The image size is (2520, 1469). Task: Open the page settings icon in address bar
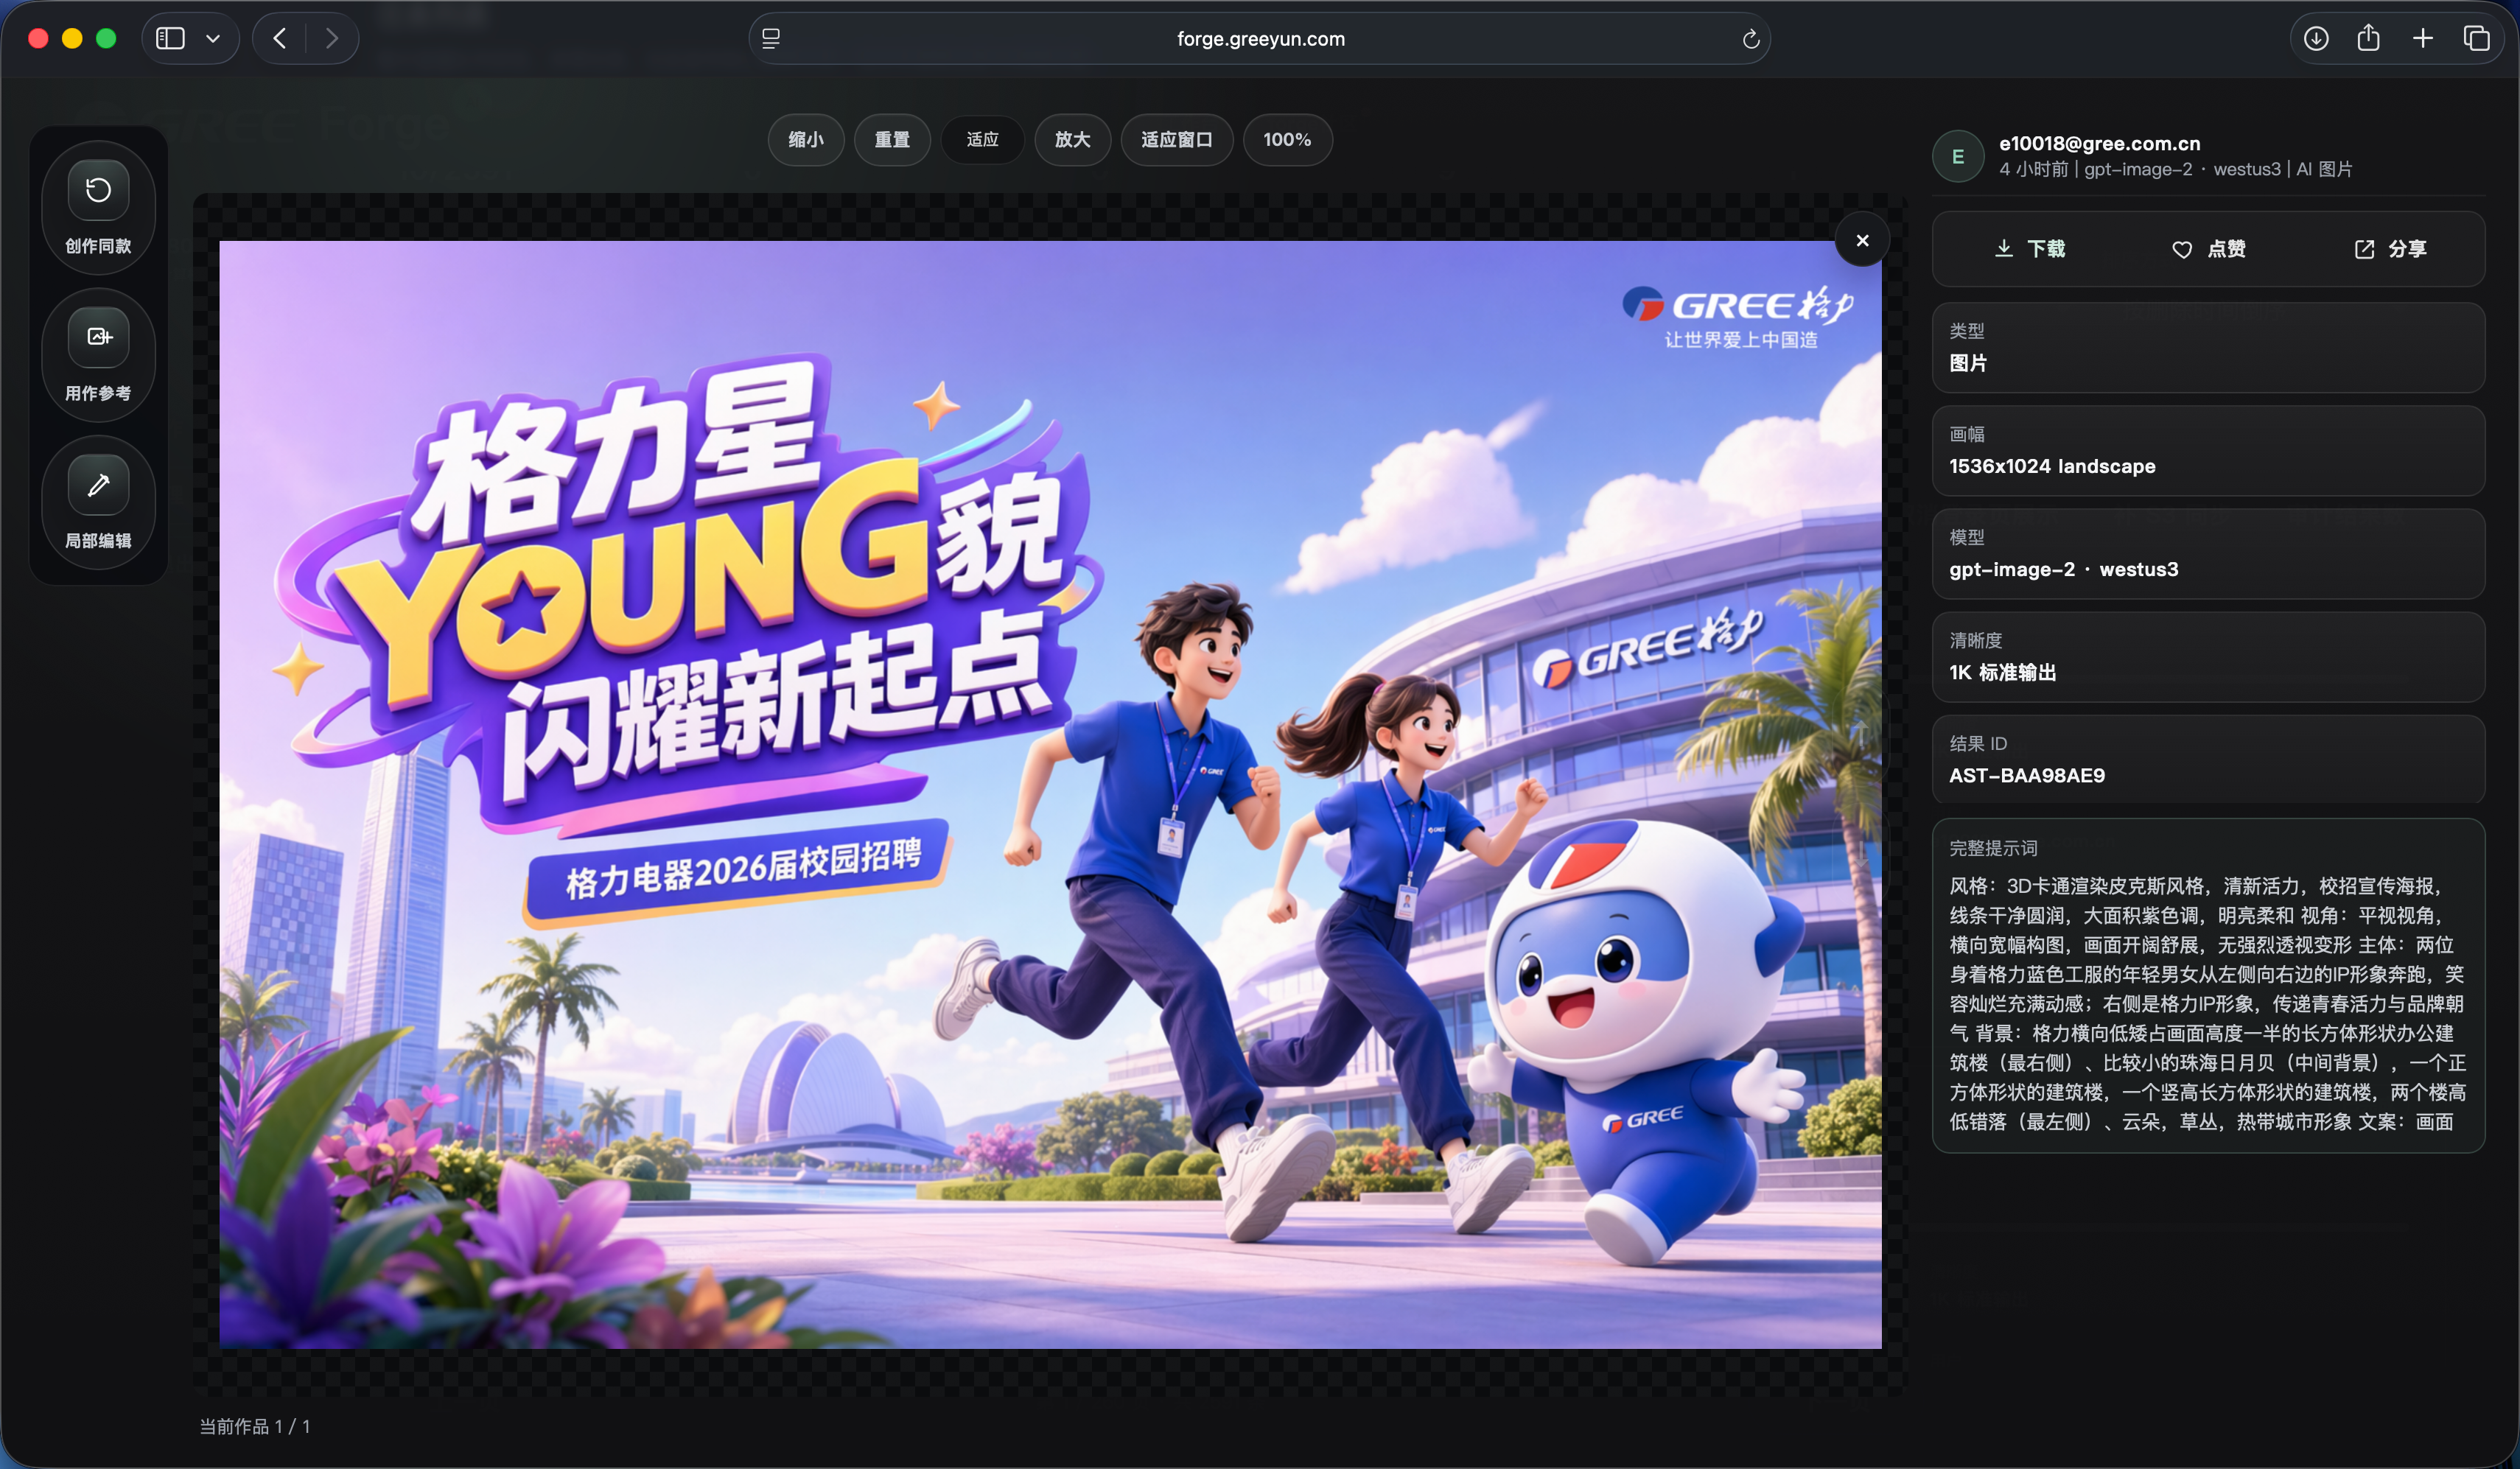(x=771, y=39)
